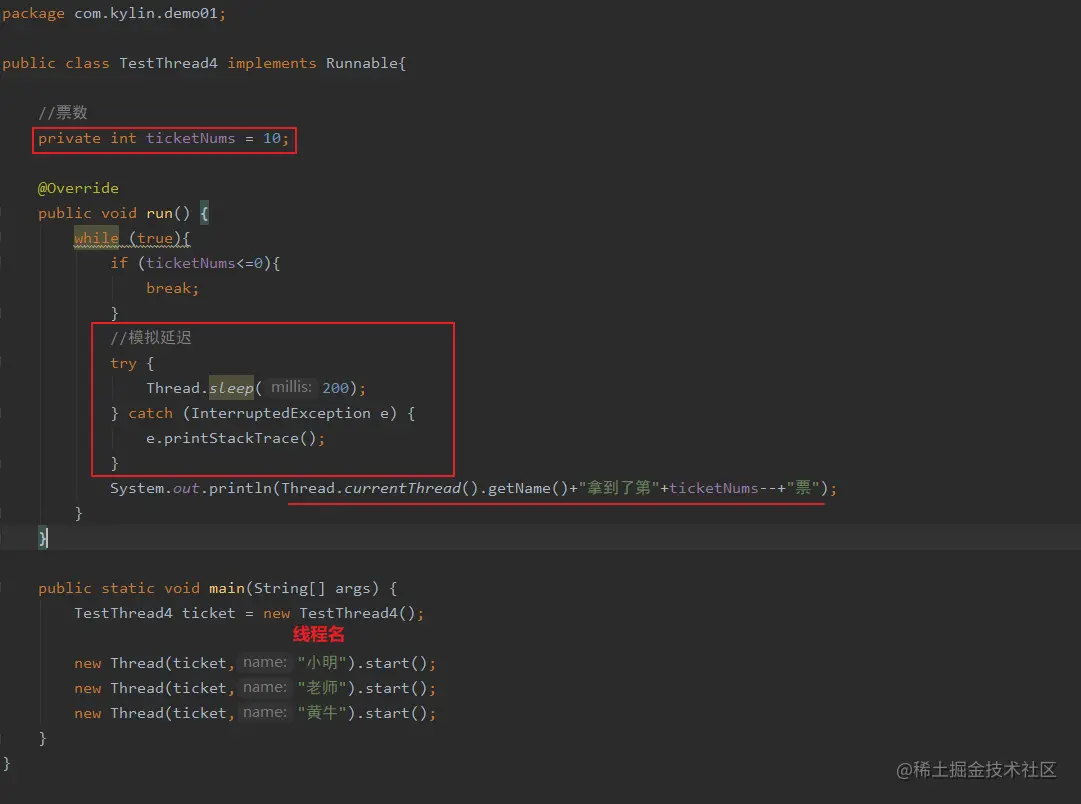
Task: Click the 200 sleep argument
Action: (336, 388)
